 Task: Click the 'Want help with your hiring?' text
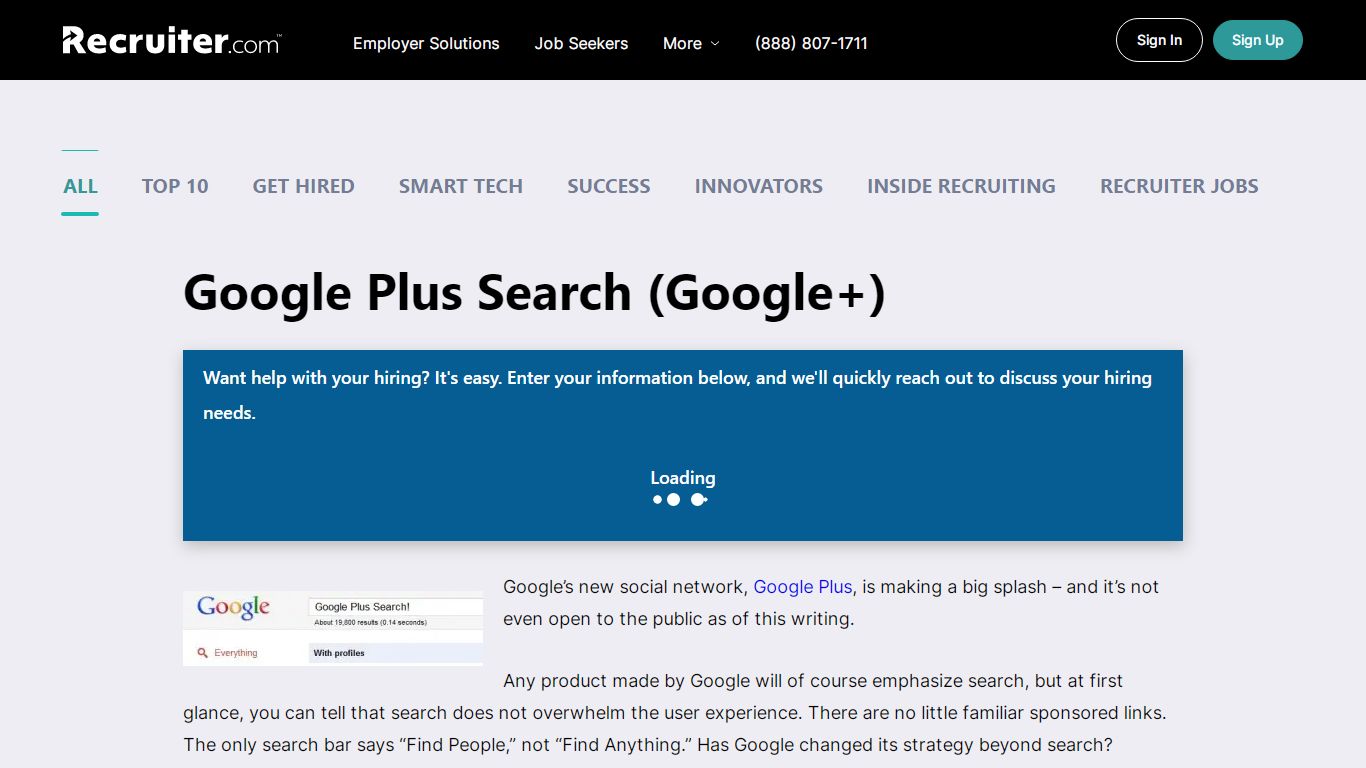(x=677, y=395)
